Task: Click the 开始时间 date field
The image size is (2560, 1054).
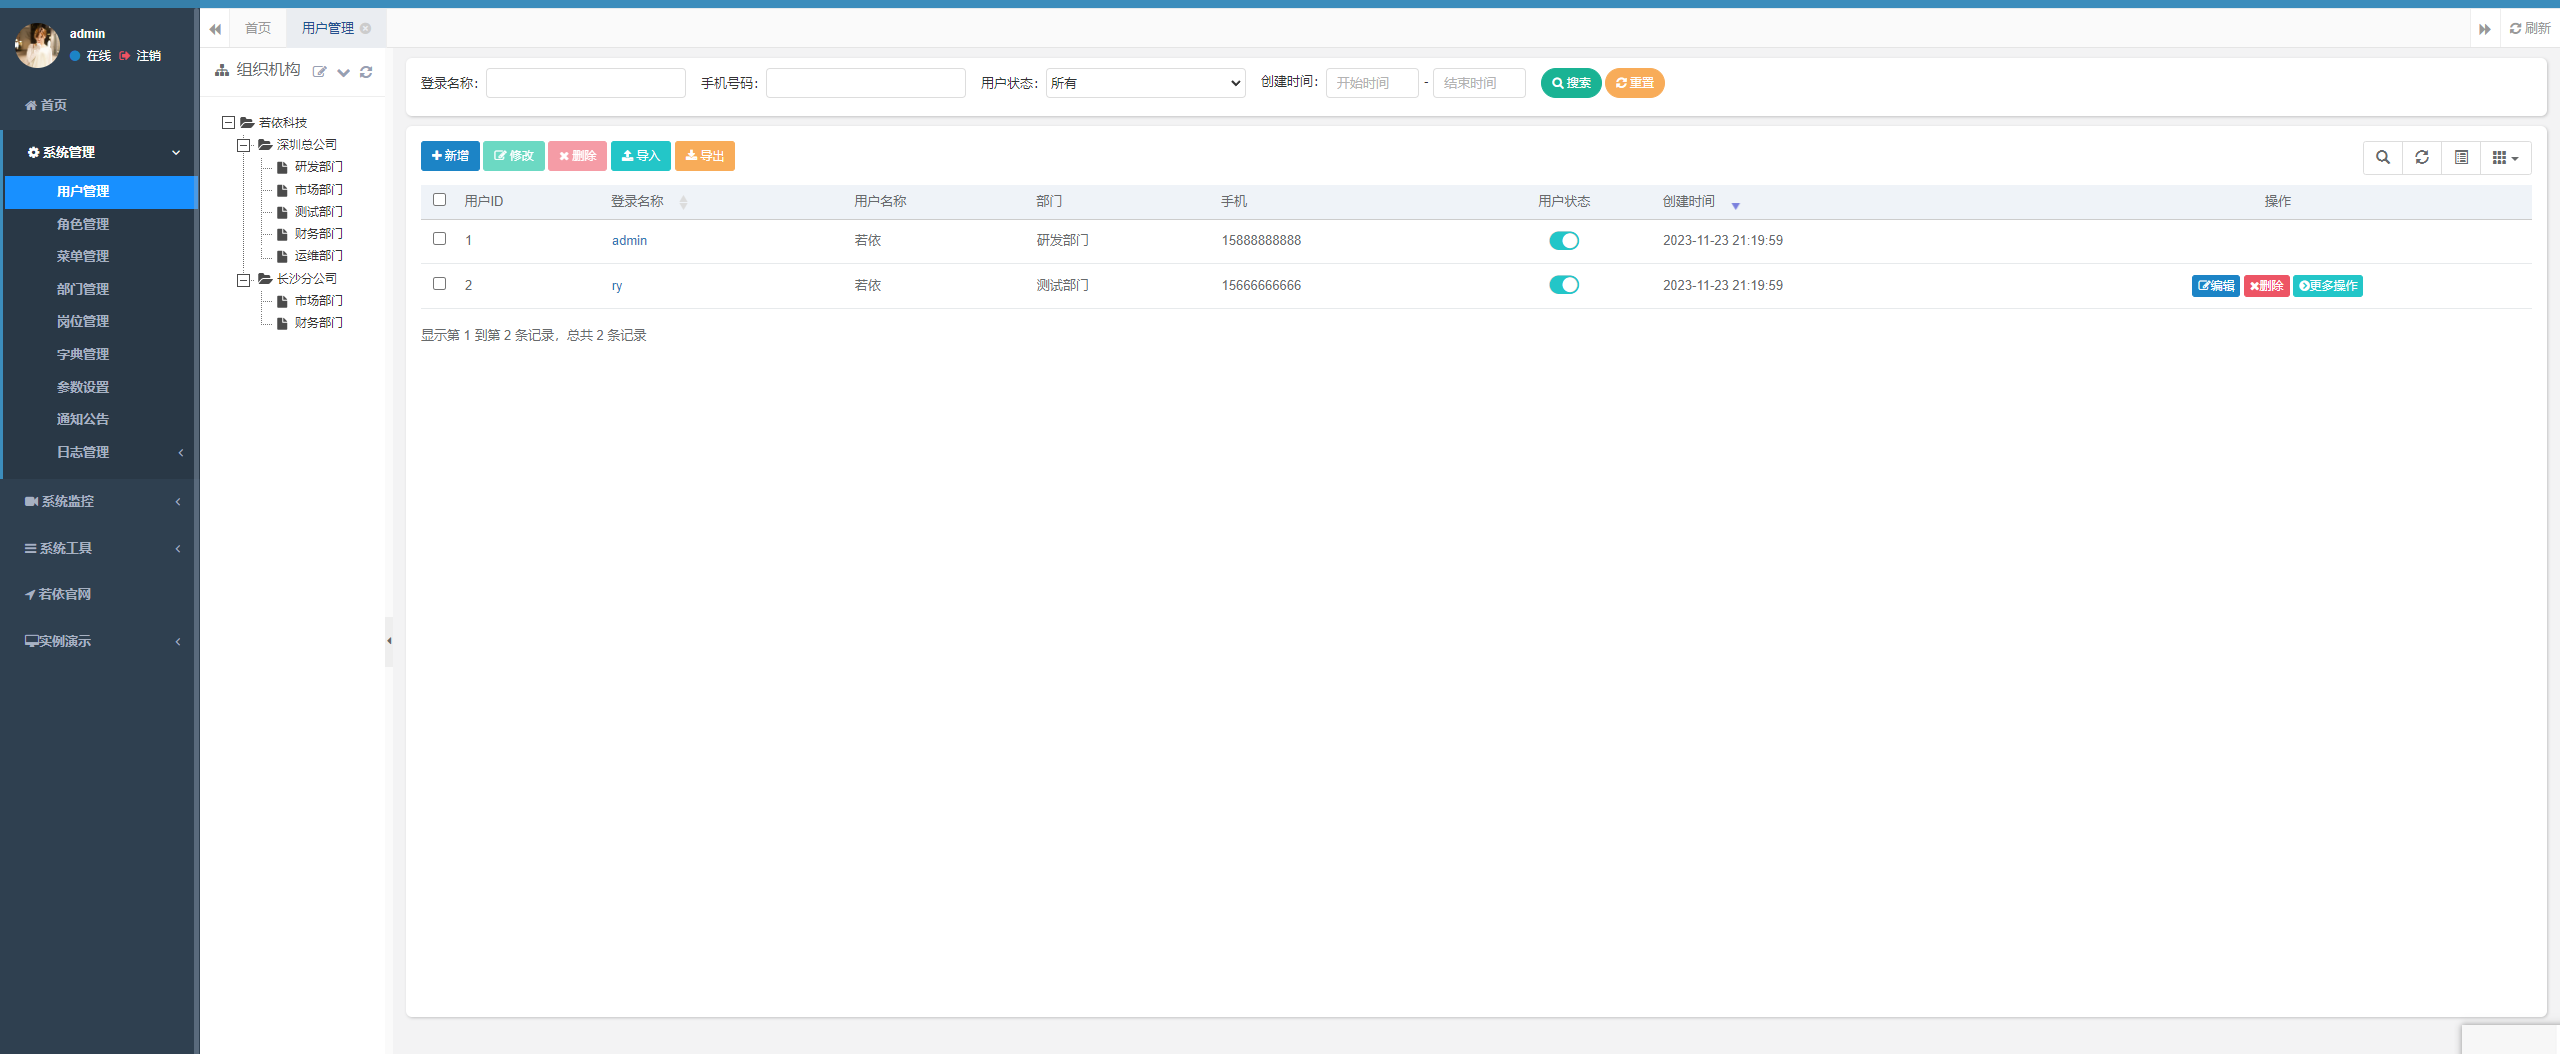Action: pos(1372,83)
